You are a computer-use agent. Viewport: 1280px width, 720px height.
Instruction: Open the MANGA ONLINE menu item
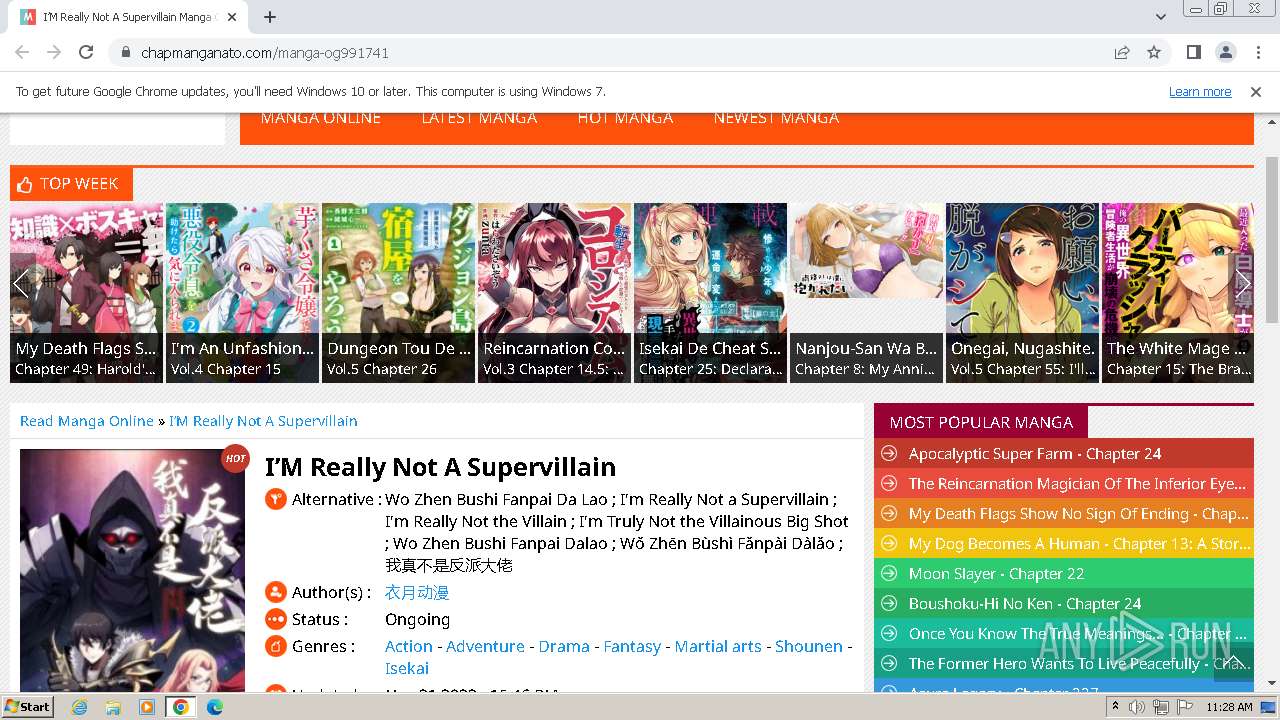pyautogui.click(x=321, y=118)
